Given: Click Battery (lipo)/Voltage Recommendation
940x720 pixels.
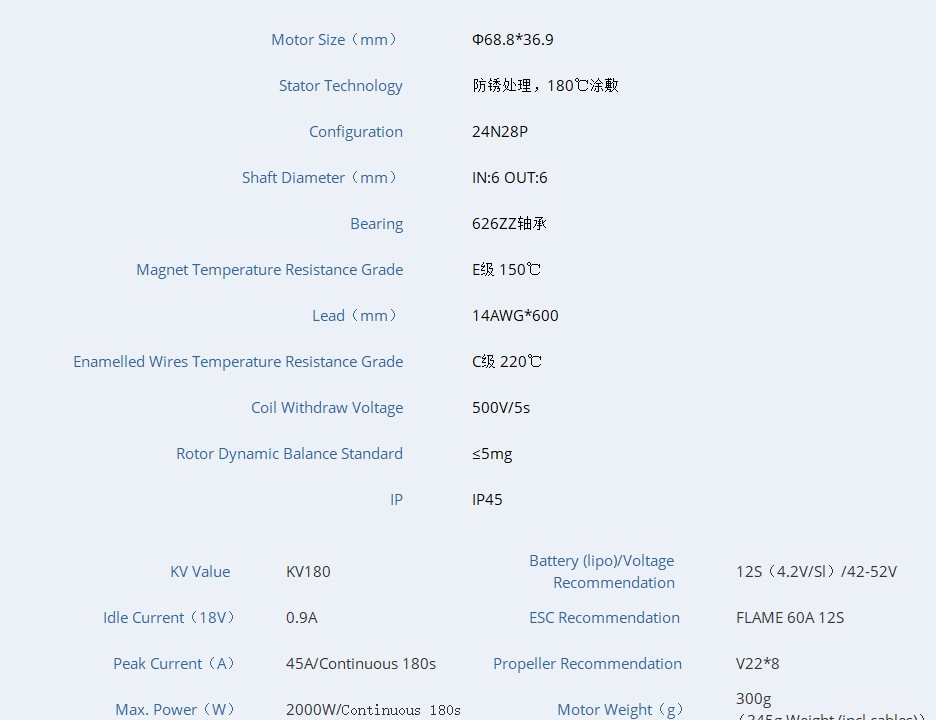Looking at the screenshot, I should click(x=601, y=571).
